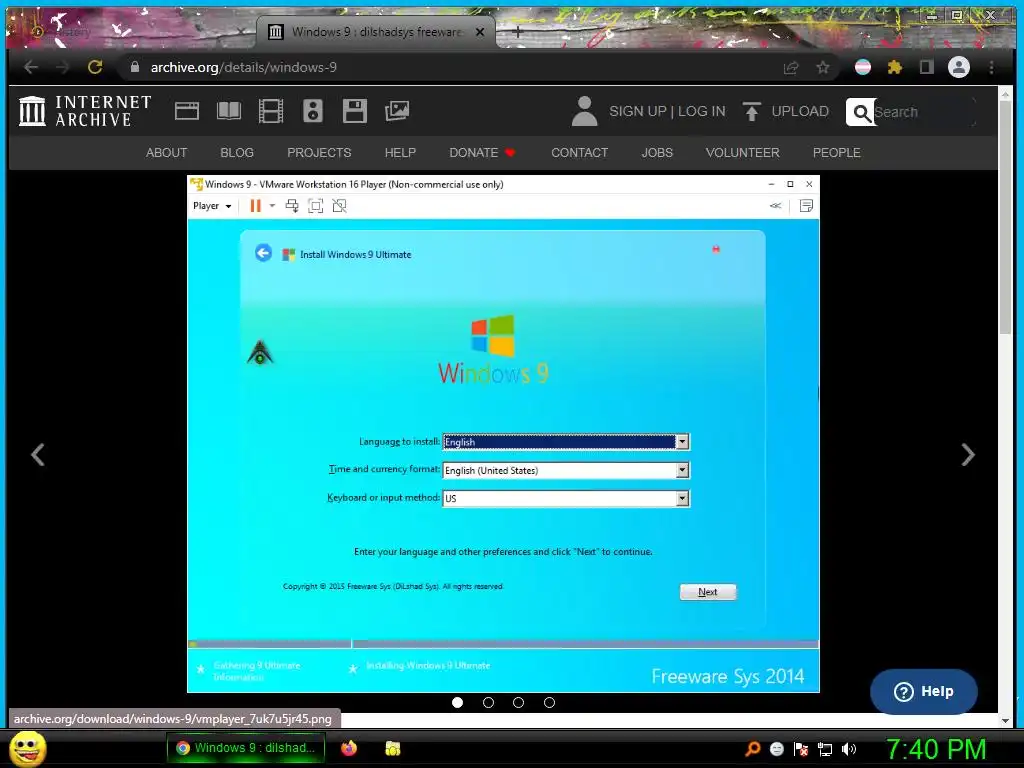Click the 7:40 PM clock
The width and height of the screenshot is (1024, 768).
tap(936, 749)
